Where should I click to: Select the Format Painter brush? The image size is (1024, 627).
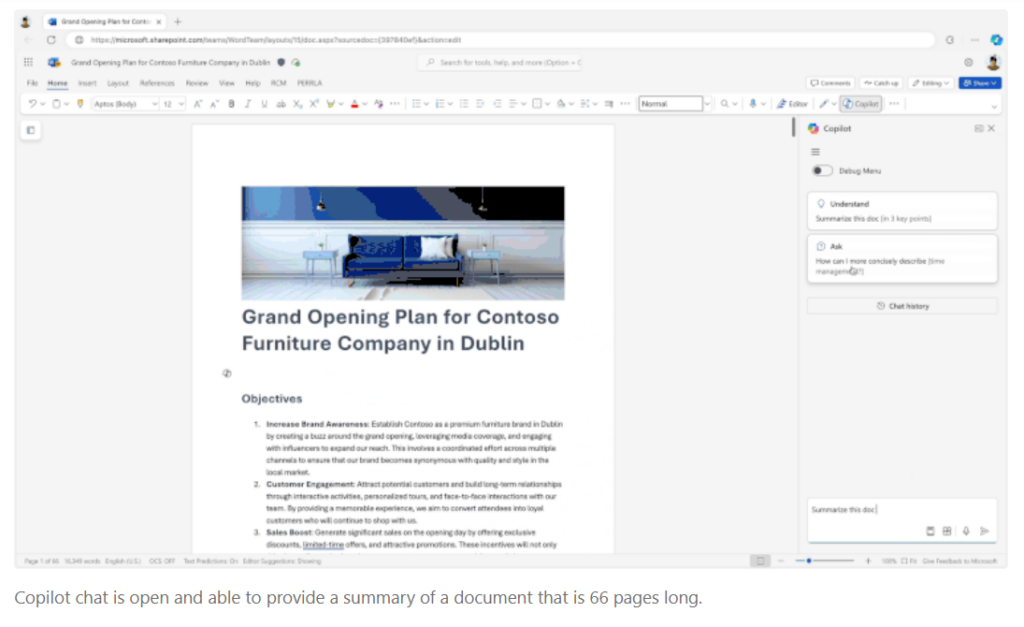pyautogui.click(x=80, y=104)
